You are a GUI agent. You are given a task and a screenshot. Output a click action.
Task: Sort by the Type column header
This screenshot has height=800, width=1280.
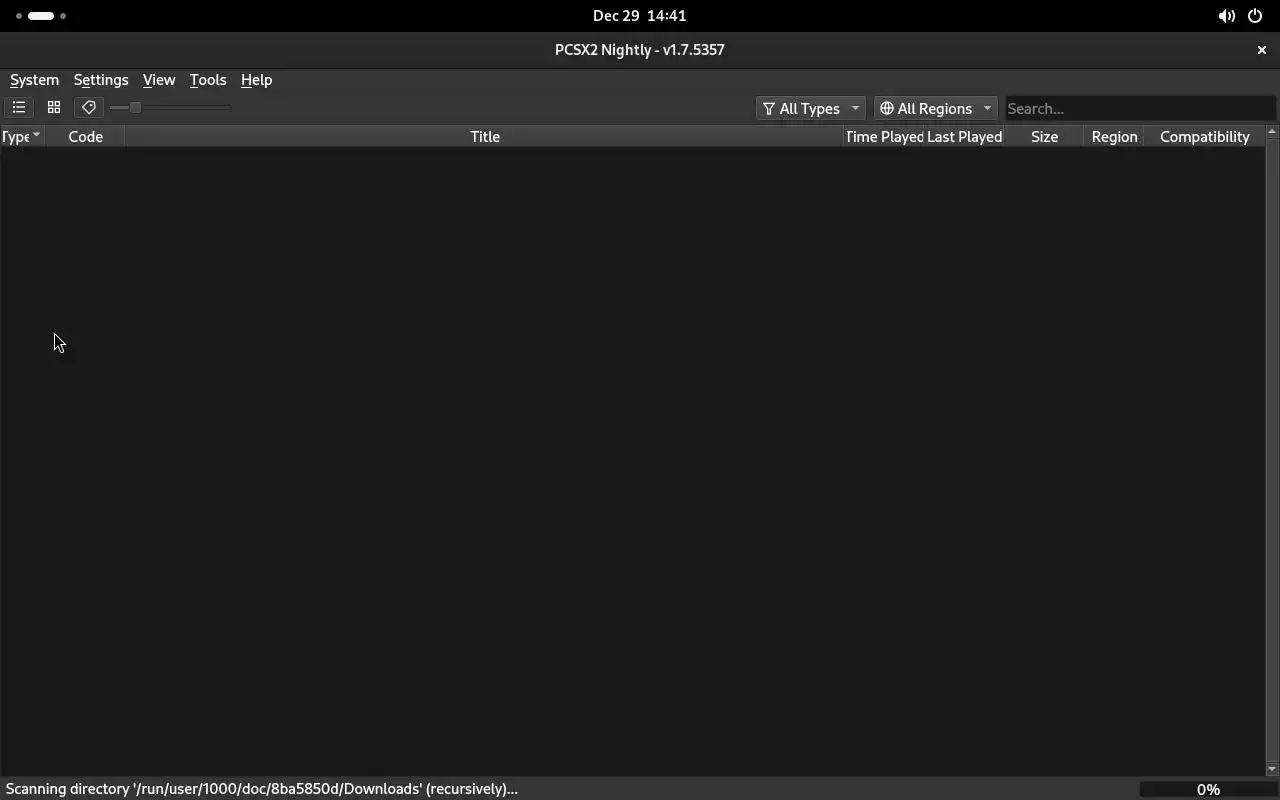tap(21, 137)
